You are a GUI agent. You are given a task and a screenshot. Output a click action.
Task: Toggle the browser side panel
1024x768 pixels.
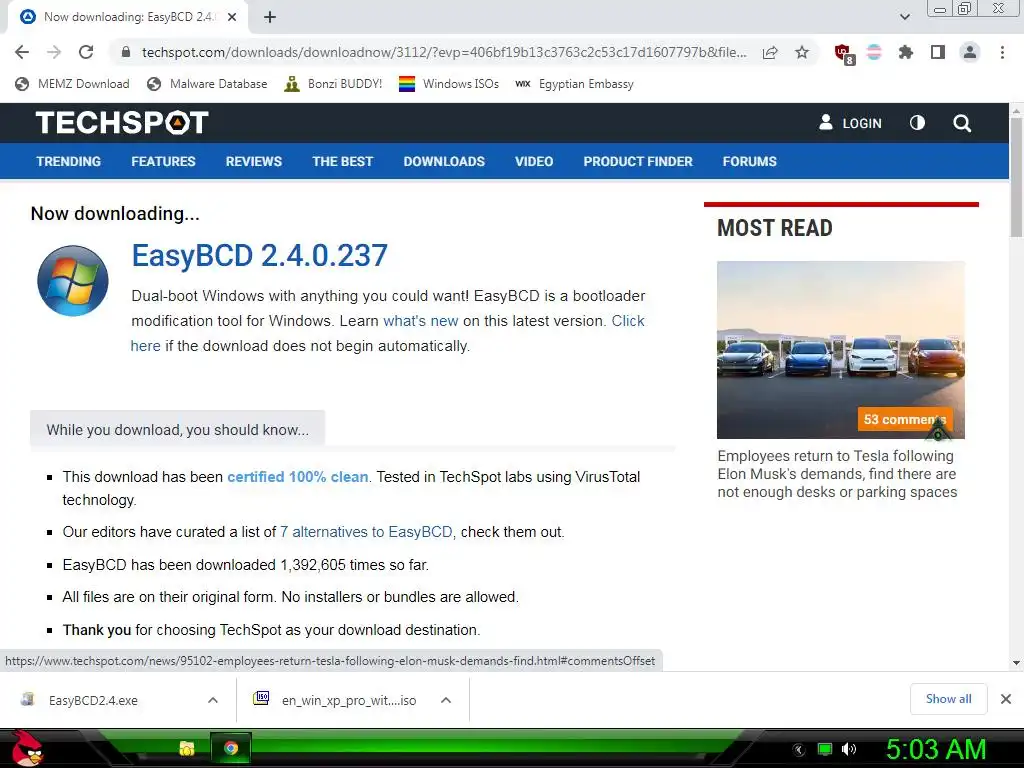(938, 52)
